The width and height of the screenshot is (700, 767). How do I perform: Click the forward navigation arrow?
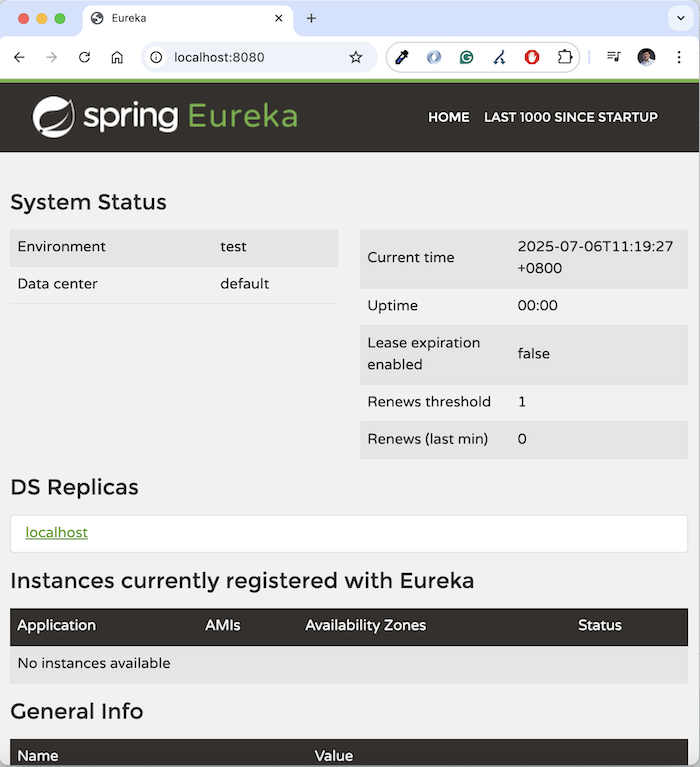51,57
